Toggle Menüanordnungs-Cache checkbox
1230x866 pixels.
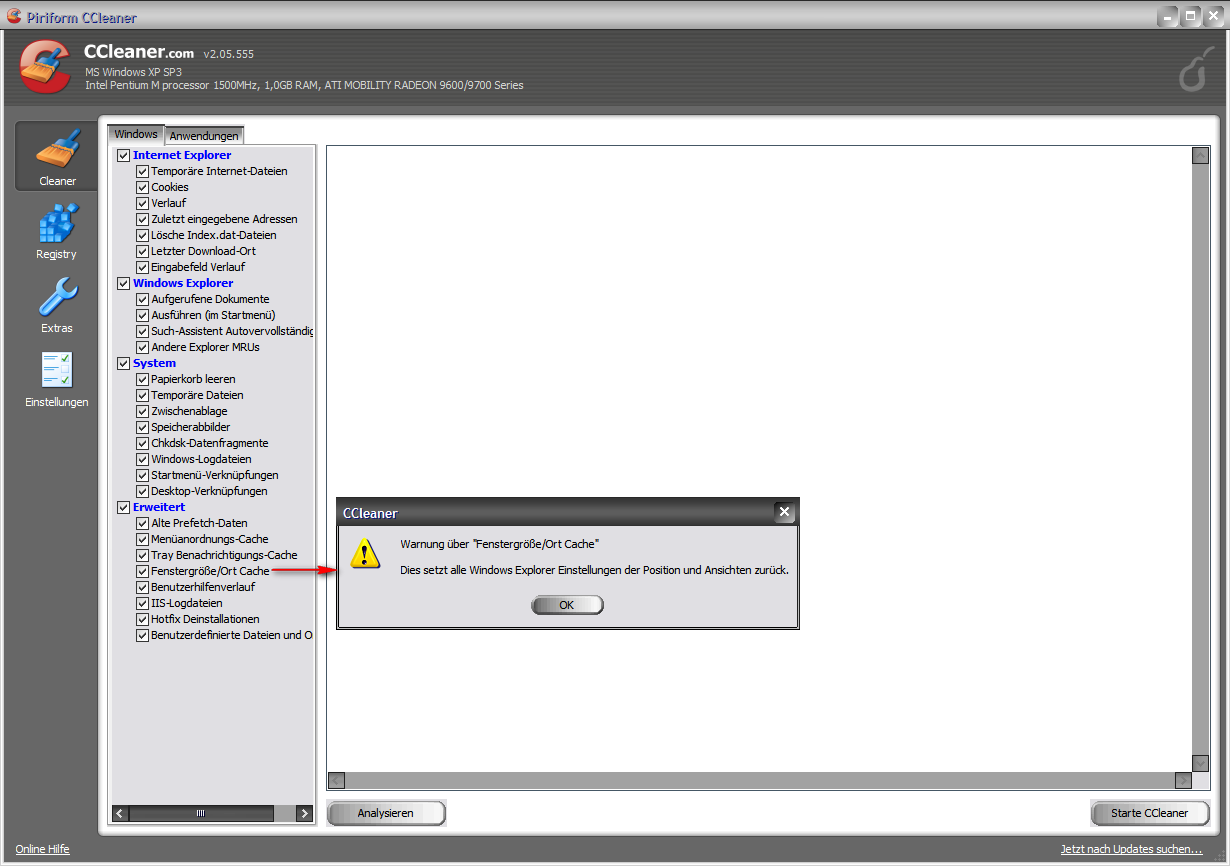[142, 539]
